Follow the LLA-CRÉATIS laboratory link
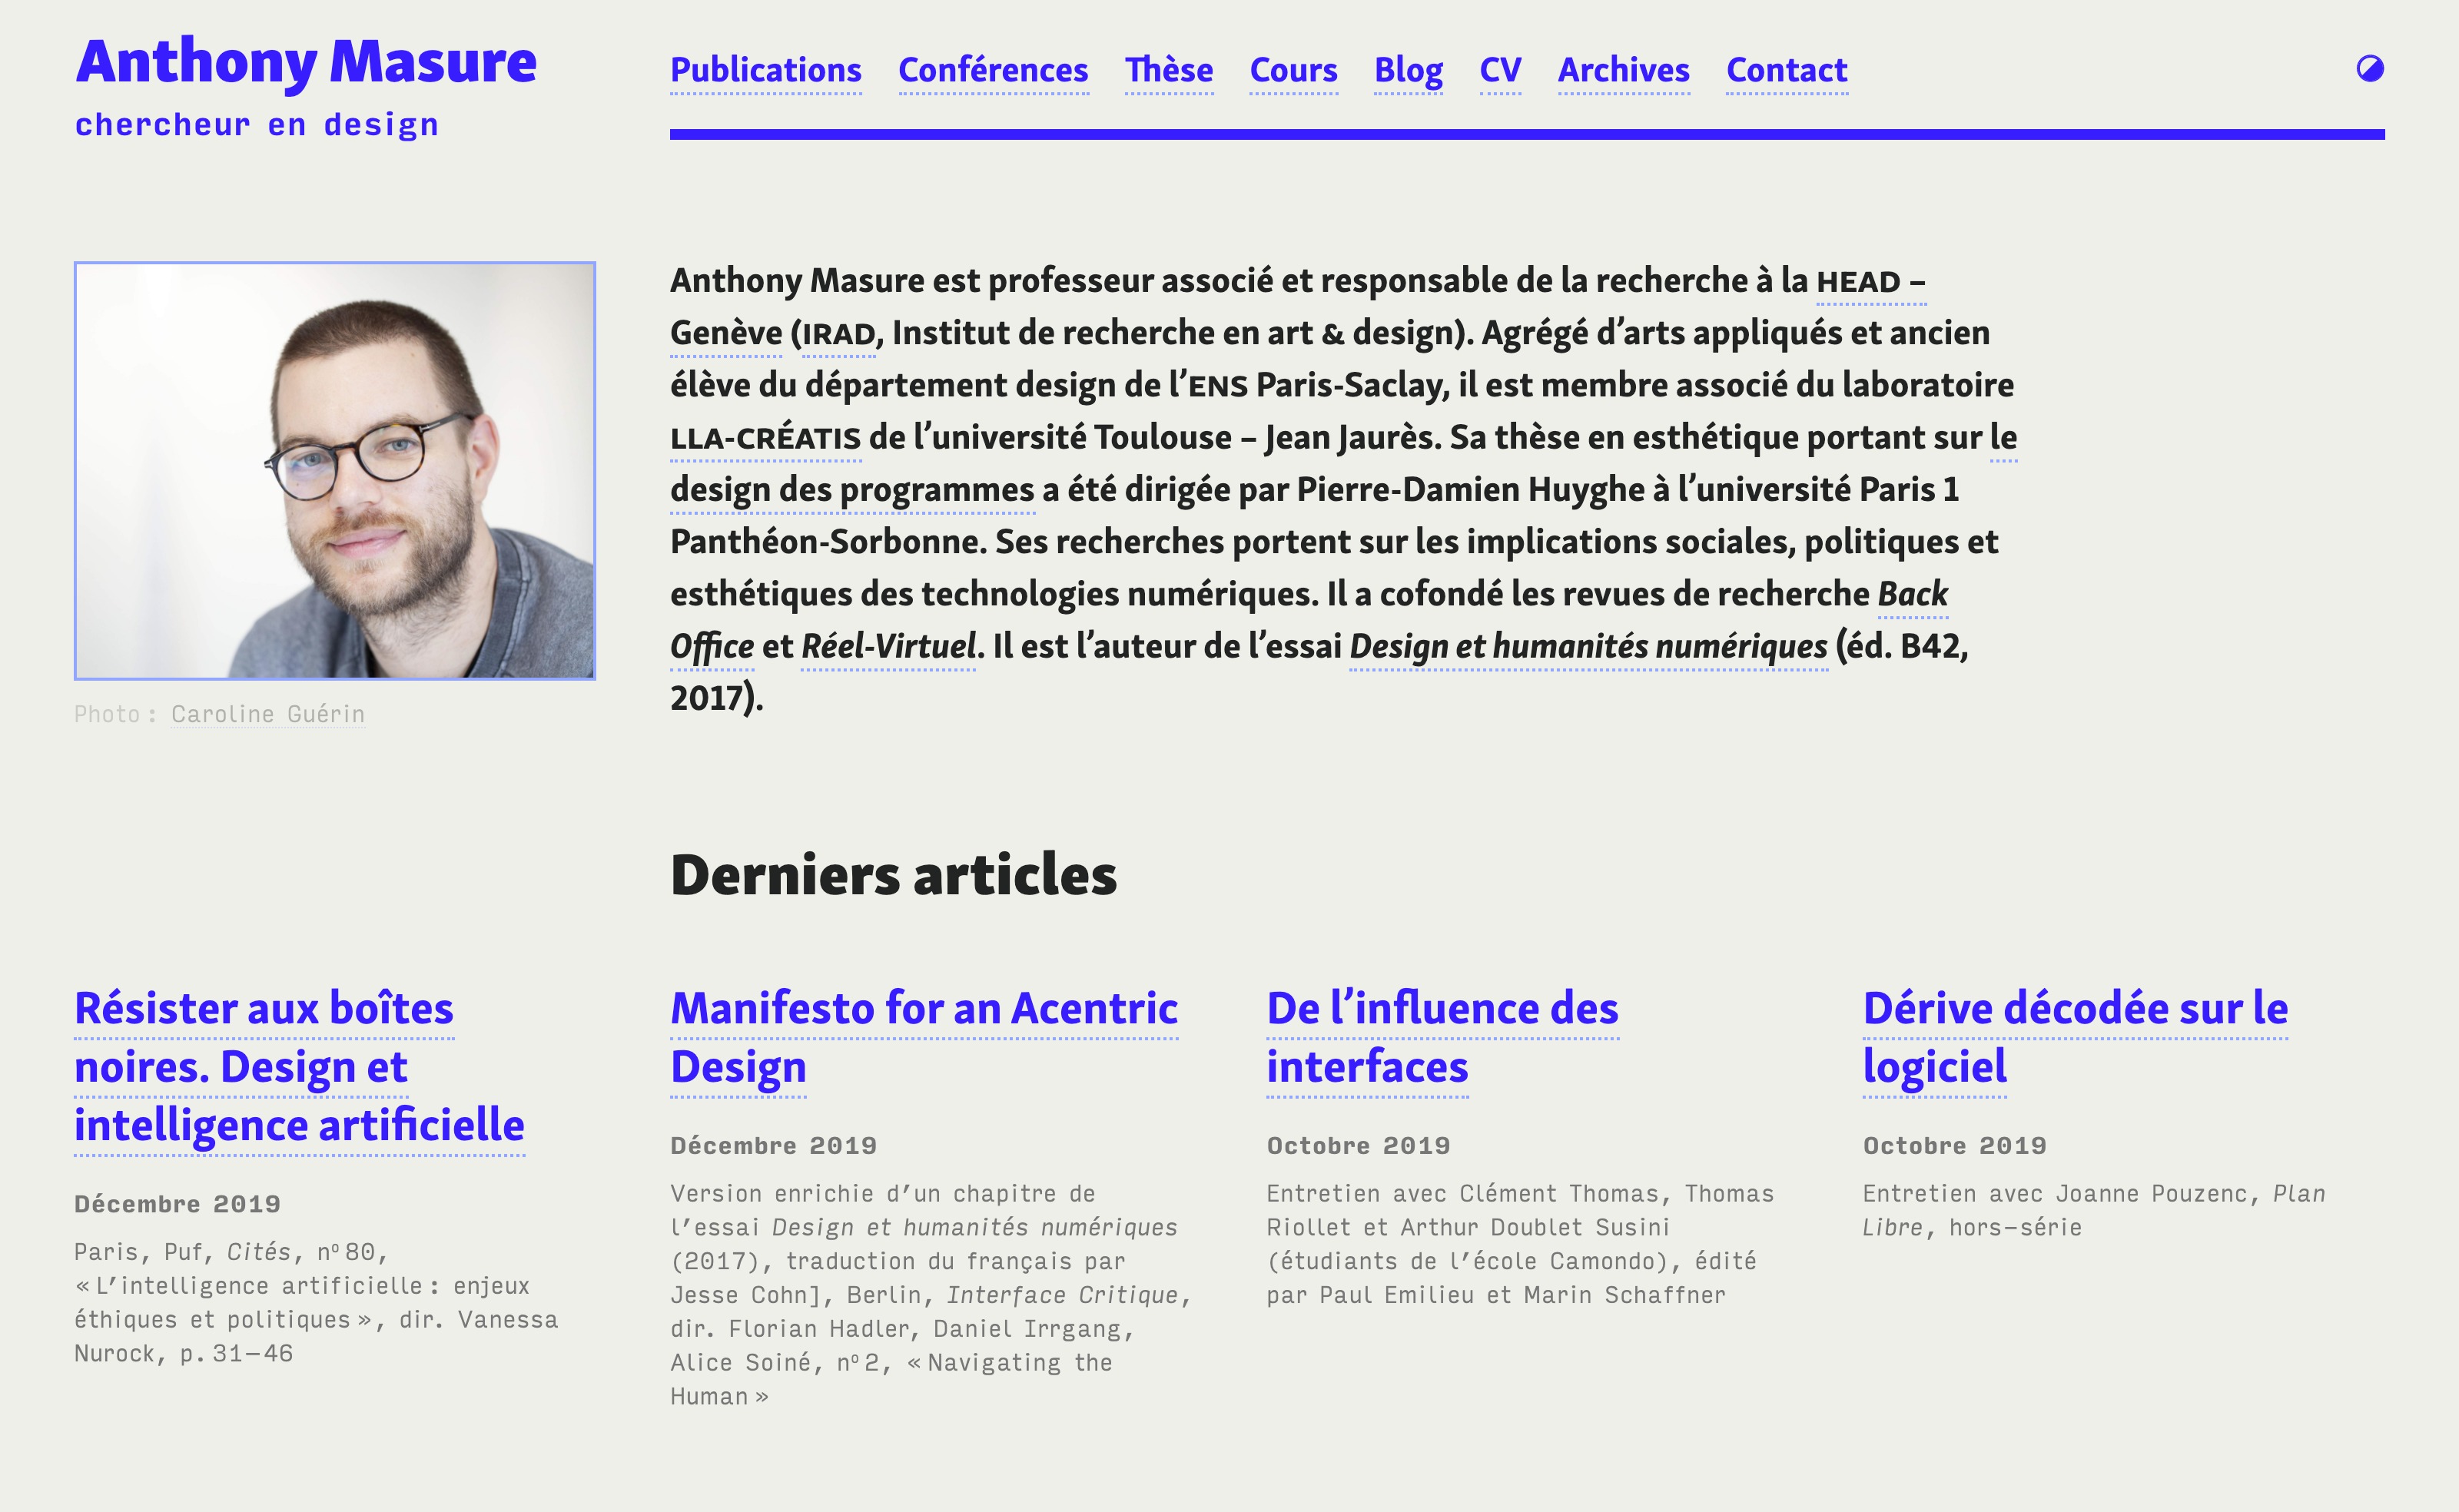This screenshot has width=2459, height=1512. coord(765,438)
